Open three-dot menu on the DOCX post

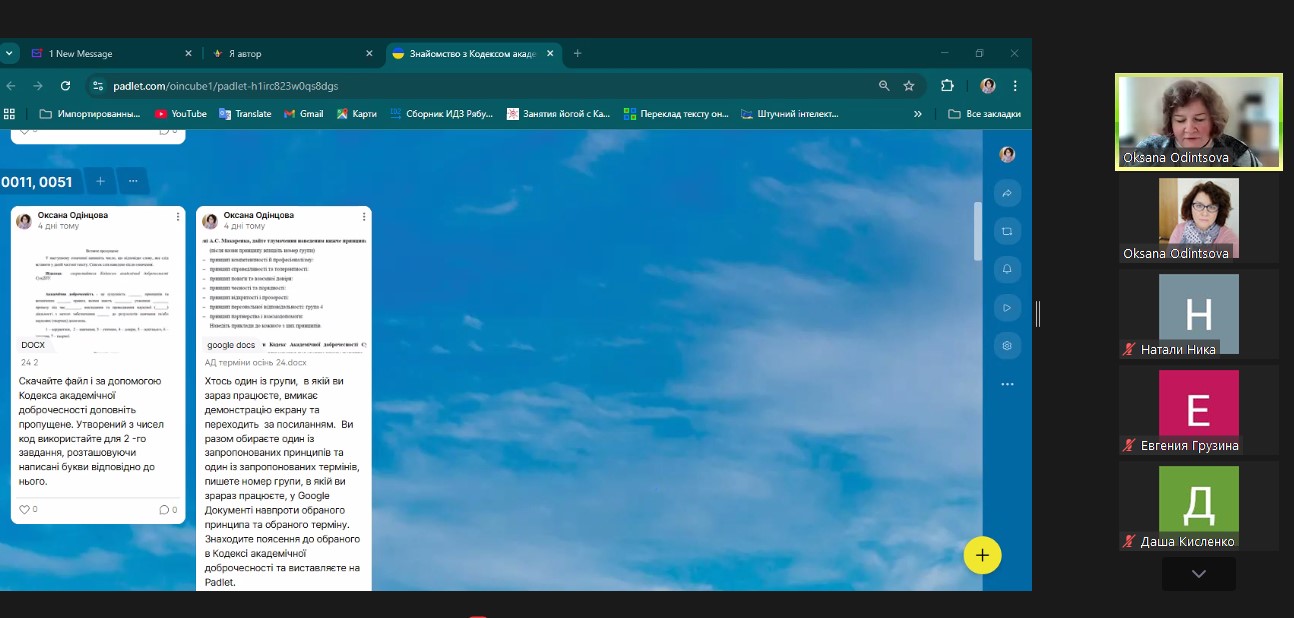[179, 217]
